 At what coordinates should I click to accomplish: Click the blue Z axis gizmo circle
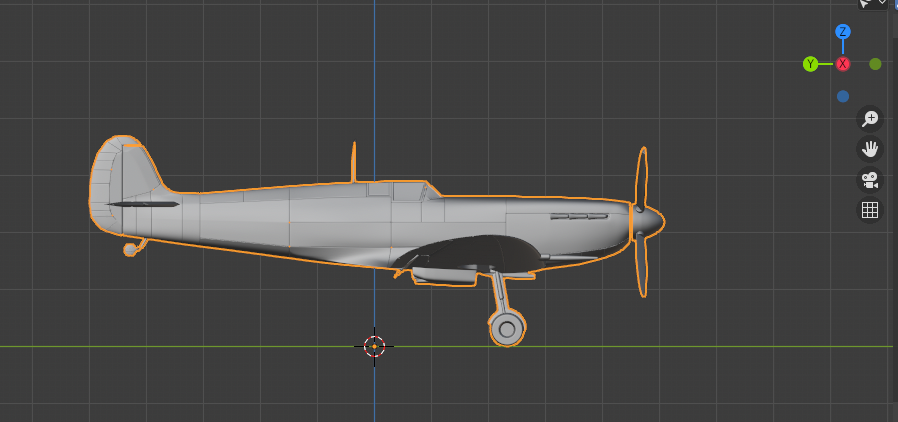pos(842,31)
